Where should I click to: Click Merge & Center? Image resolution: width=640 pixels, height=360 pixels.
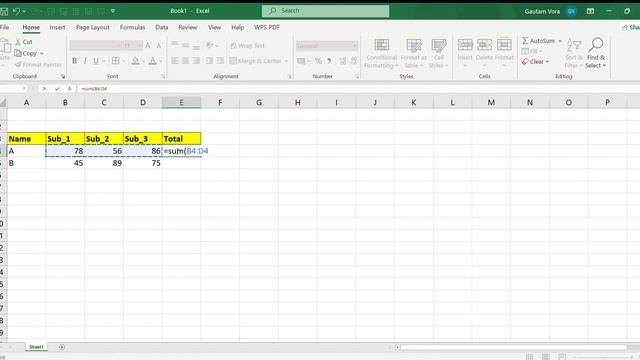click(256, 61)
